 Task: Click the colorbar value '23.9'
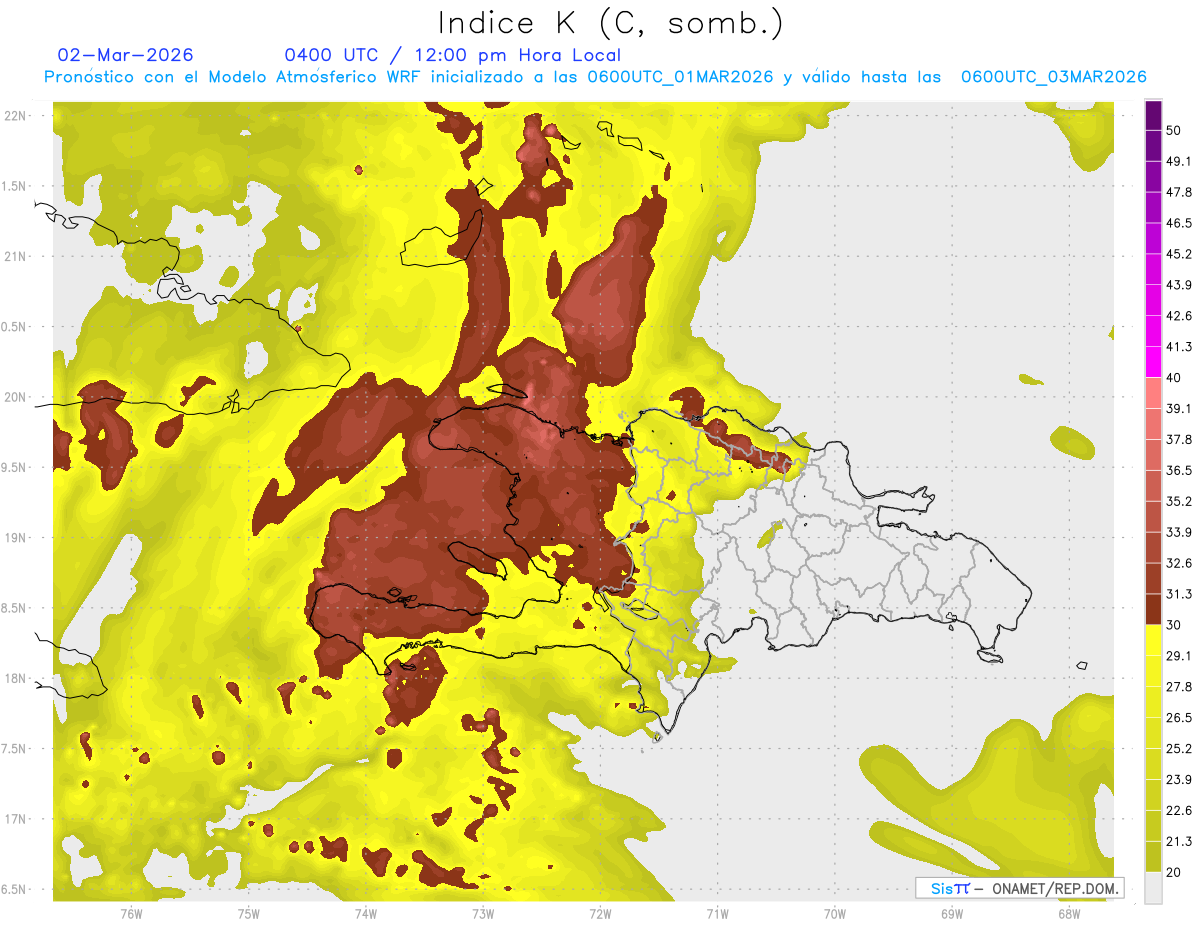pos(1179,780)
